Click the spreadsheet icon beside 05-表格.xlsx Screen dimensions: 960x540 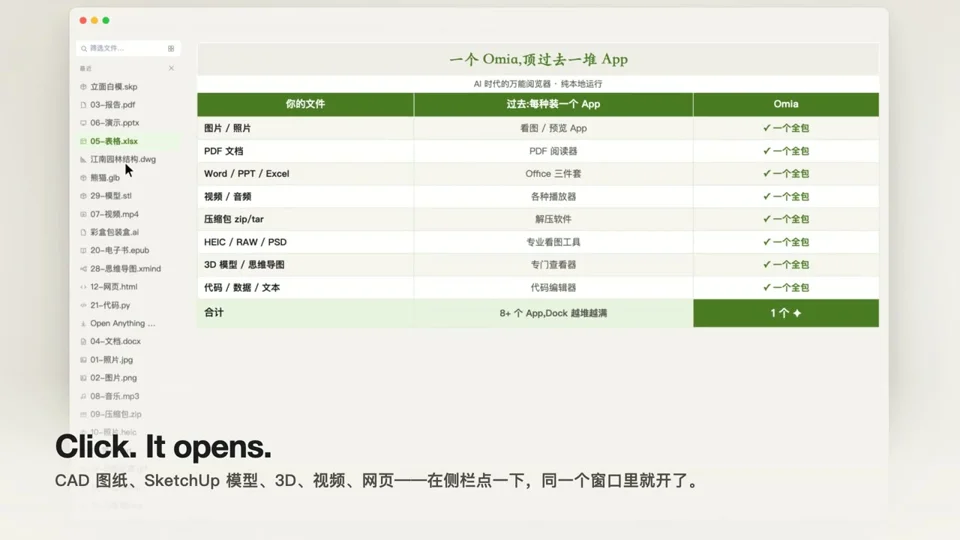[83, 141]
